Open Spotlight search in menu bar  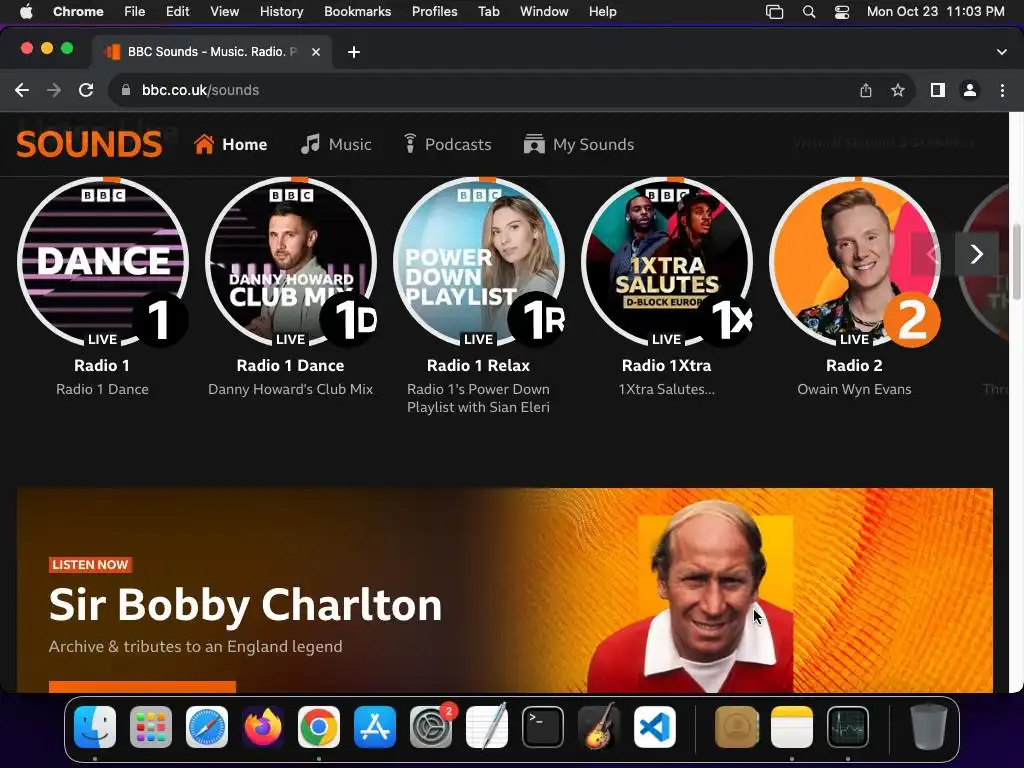(x=808, y=11)
